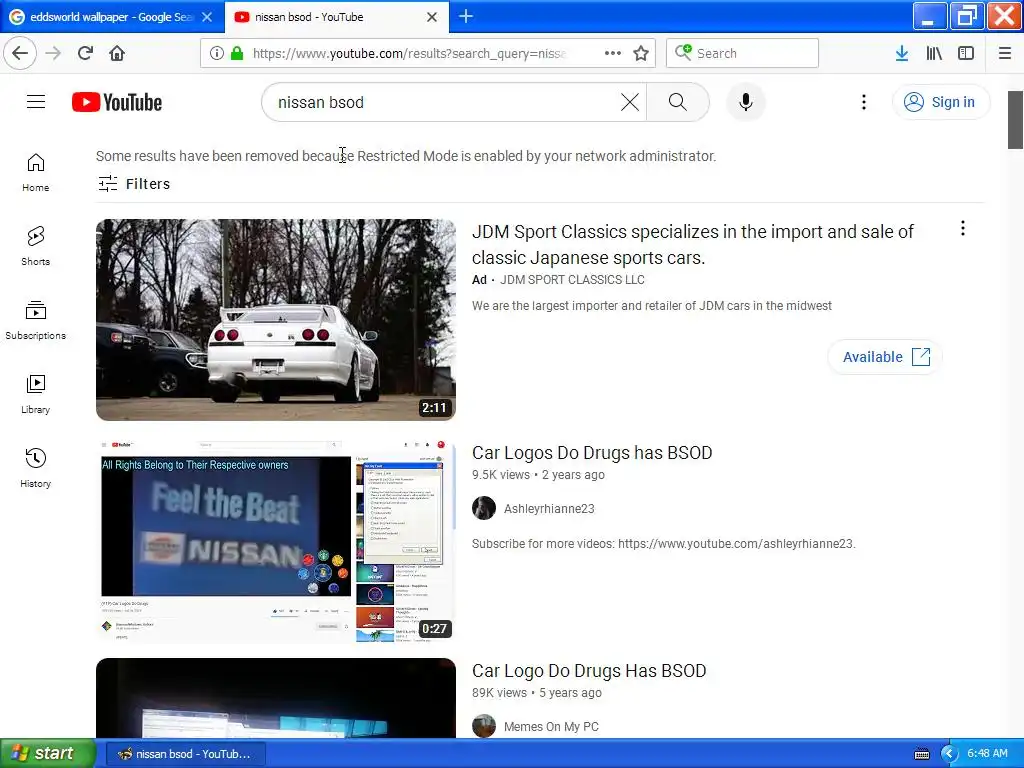Viewport: 1024px width, 768px height.
Task: Search with your voice microphone button
Action: [746, 102]
